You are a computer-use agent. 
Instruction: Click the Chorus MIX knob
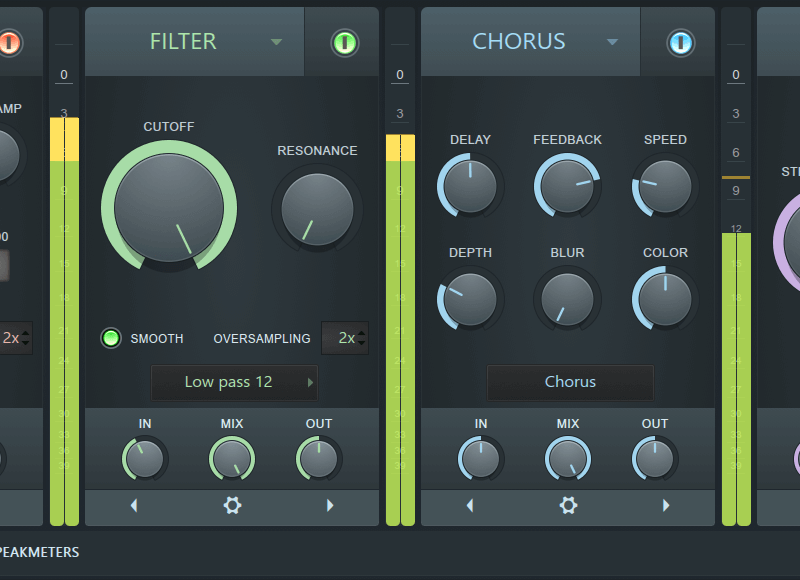pos(567,459)
